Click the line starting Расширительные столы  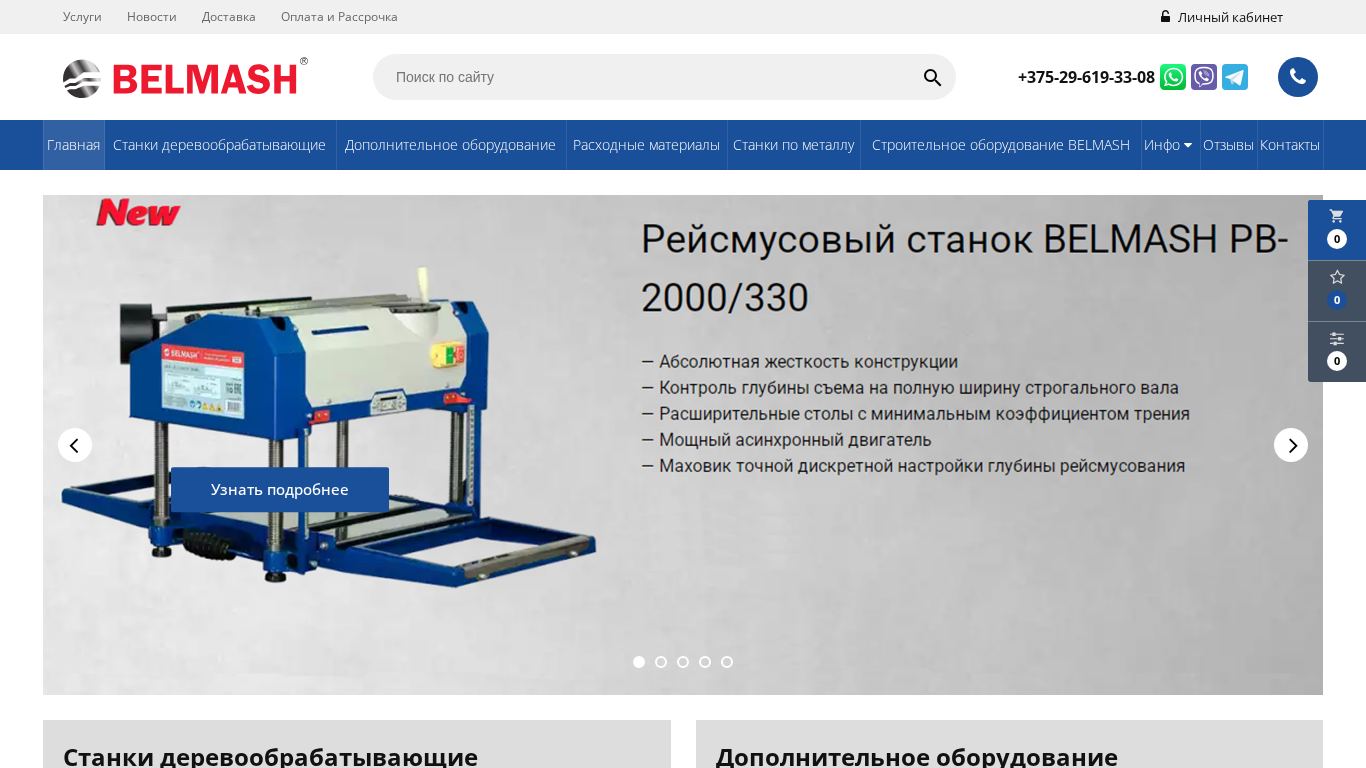pyautogui.click(x=916, y=414)
